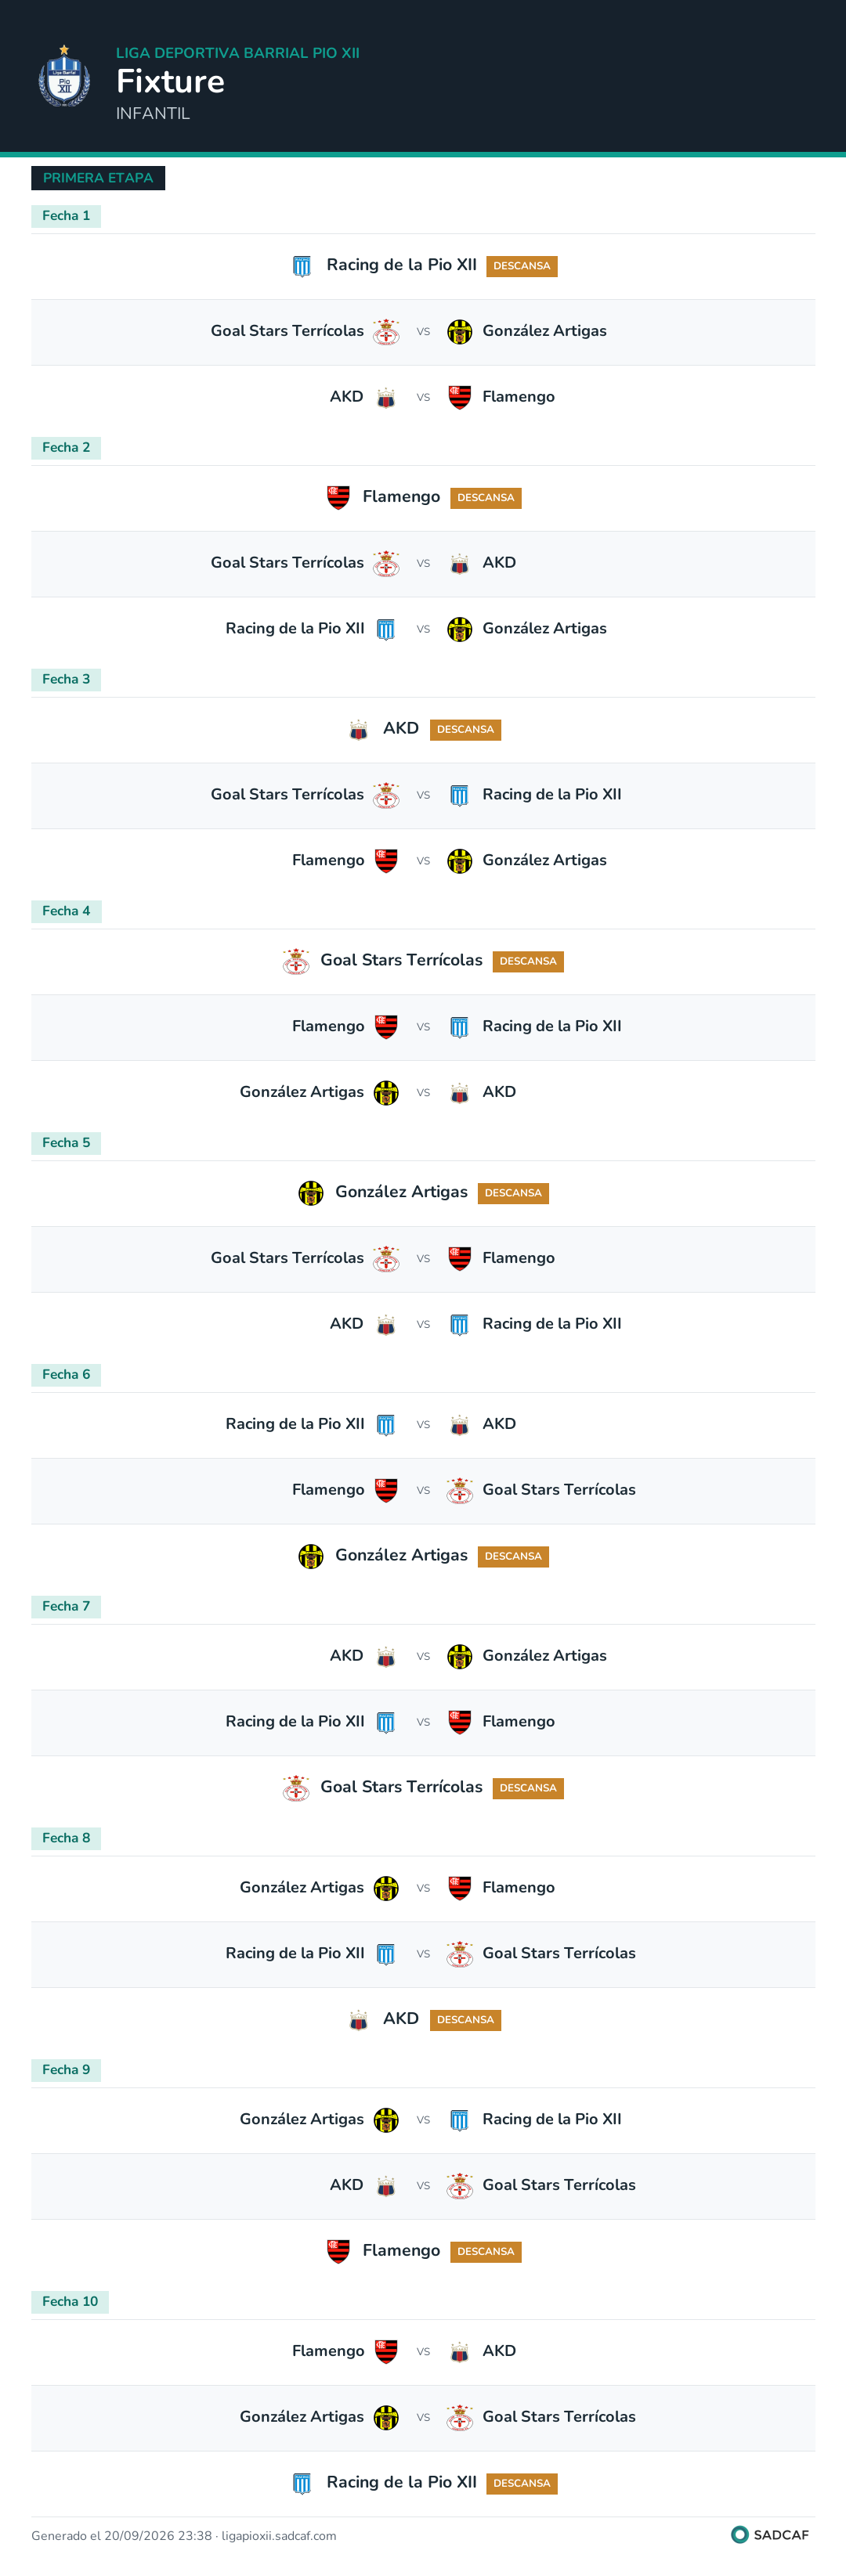Click DESCANSA badge next to Racing in Fecha 1
The image size is (846, 2576).
pos(521,266)
